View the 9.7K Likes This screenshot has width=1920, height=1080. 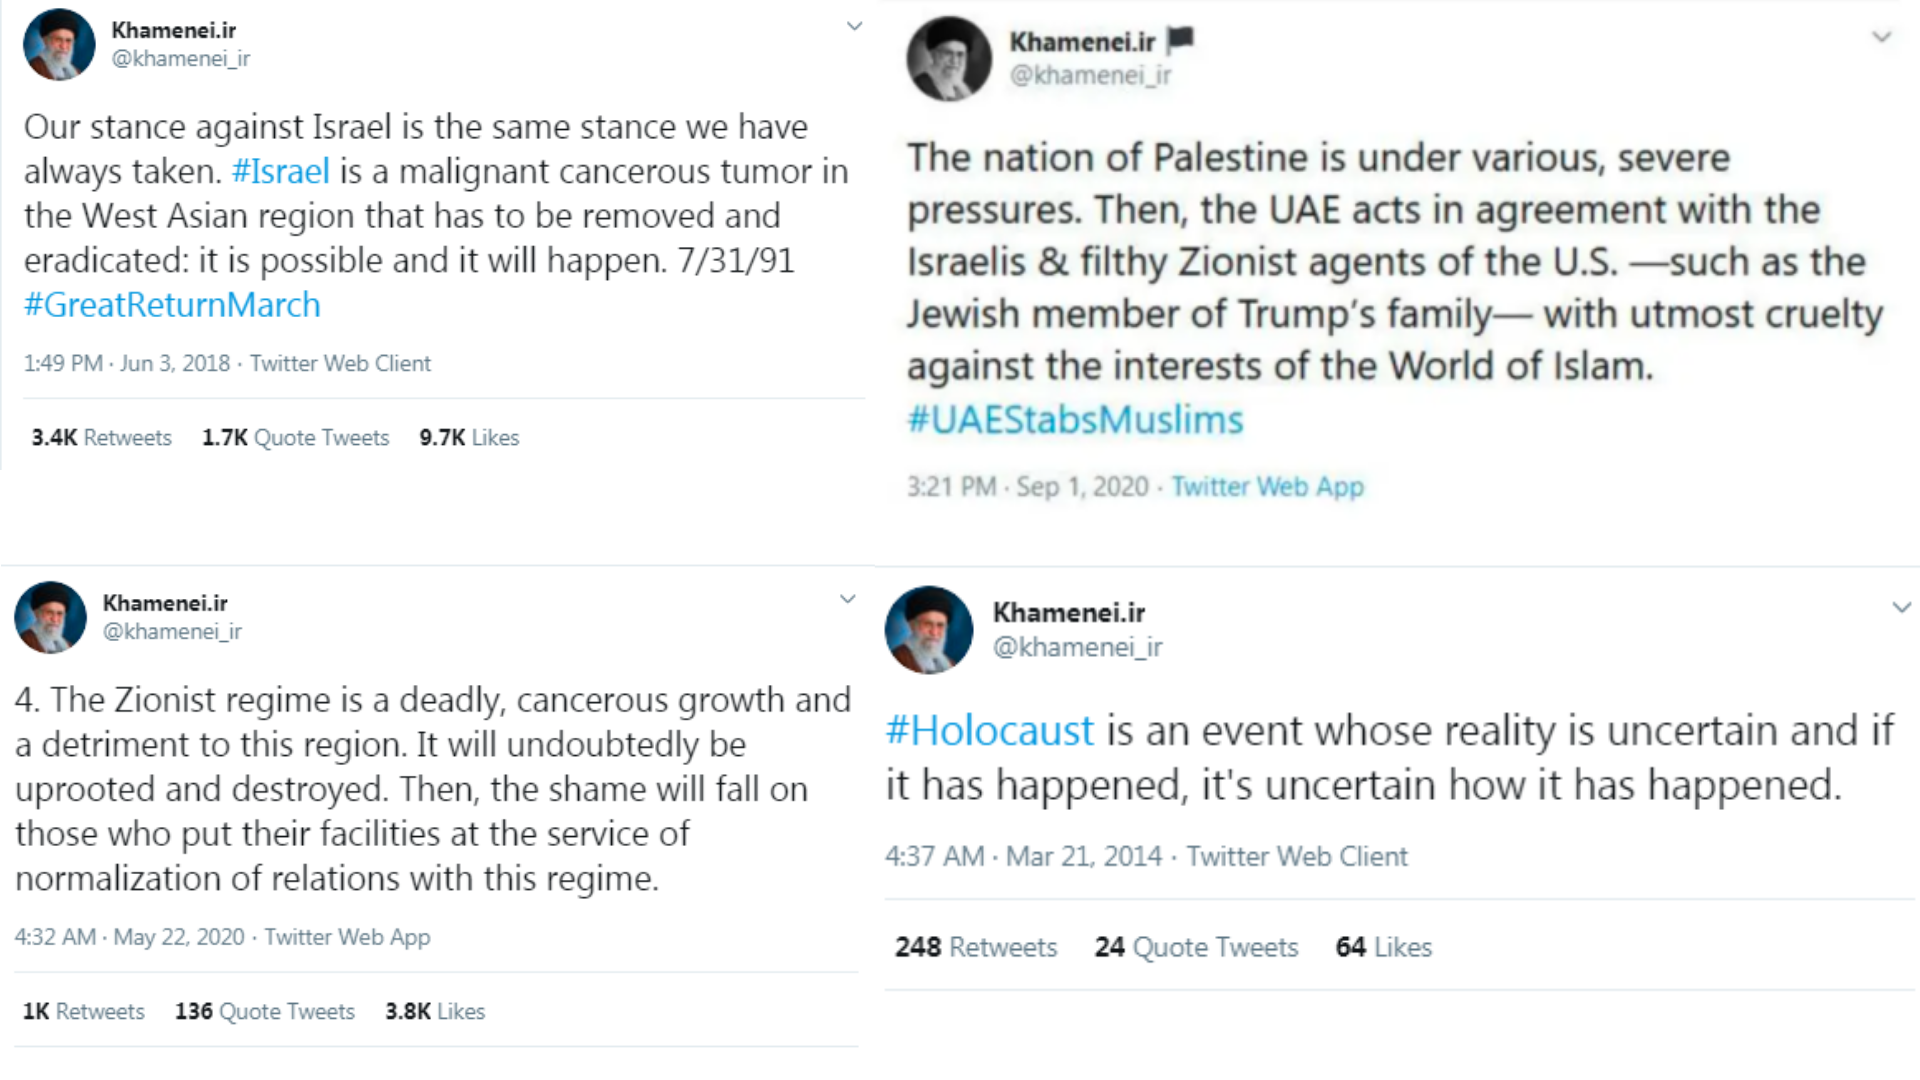(469, 438)
